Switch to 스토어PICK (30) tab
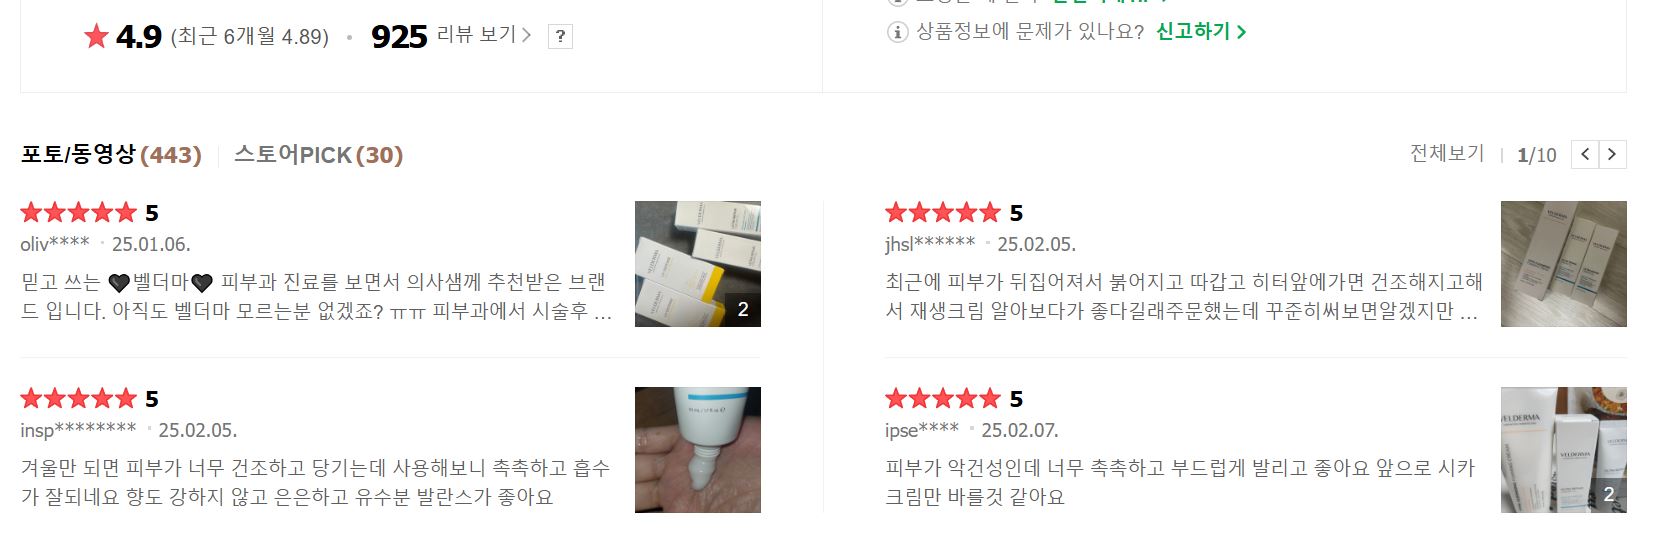Image resolution: width=1657 pixels, height=536 pixels. coord(318,155)
